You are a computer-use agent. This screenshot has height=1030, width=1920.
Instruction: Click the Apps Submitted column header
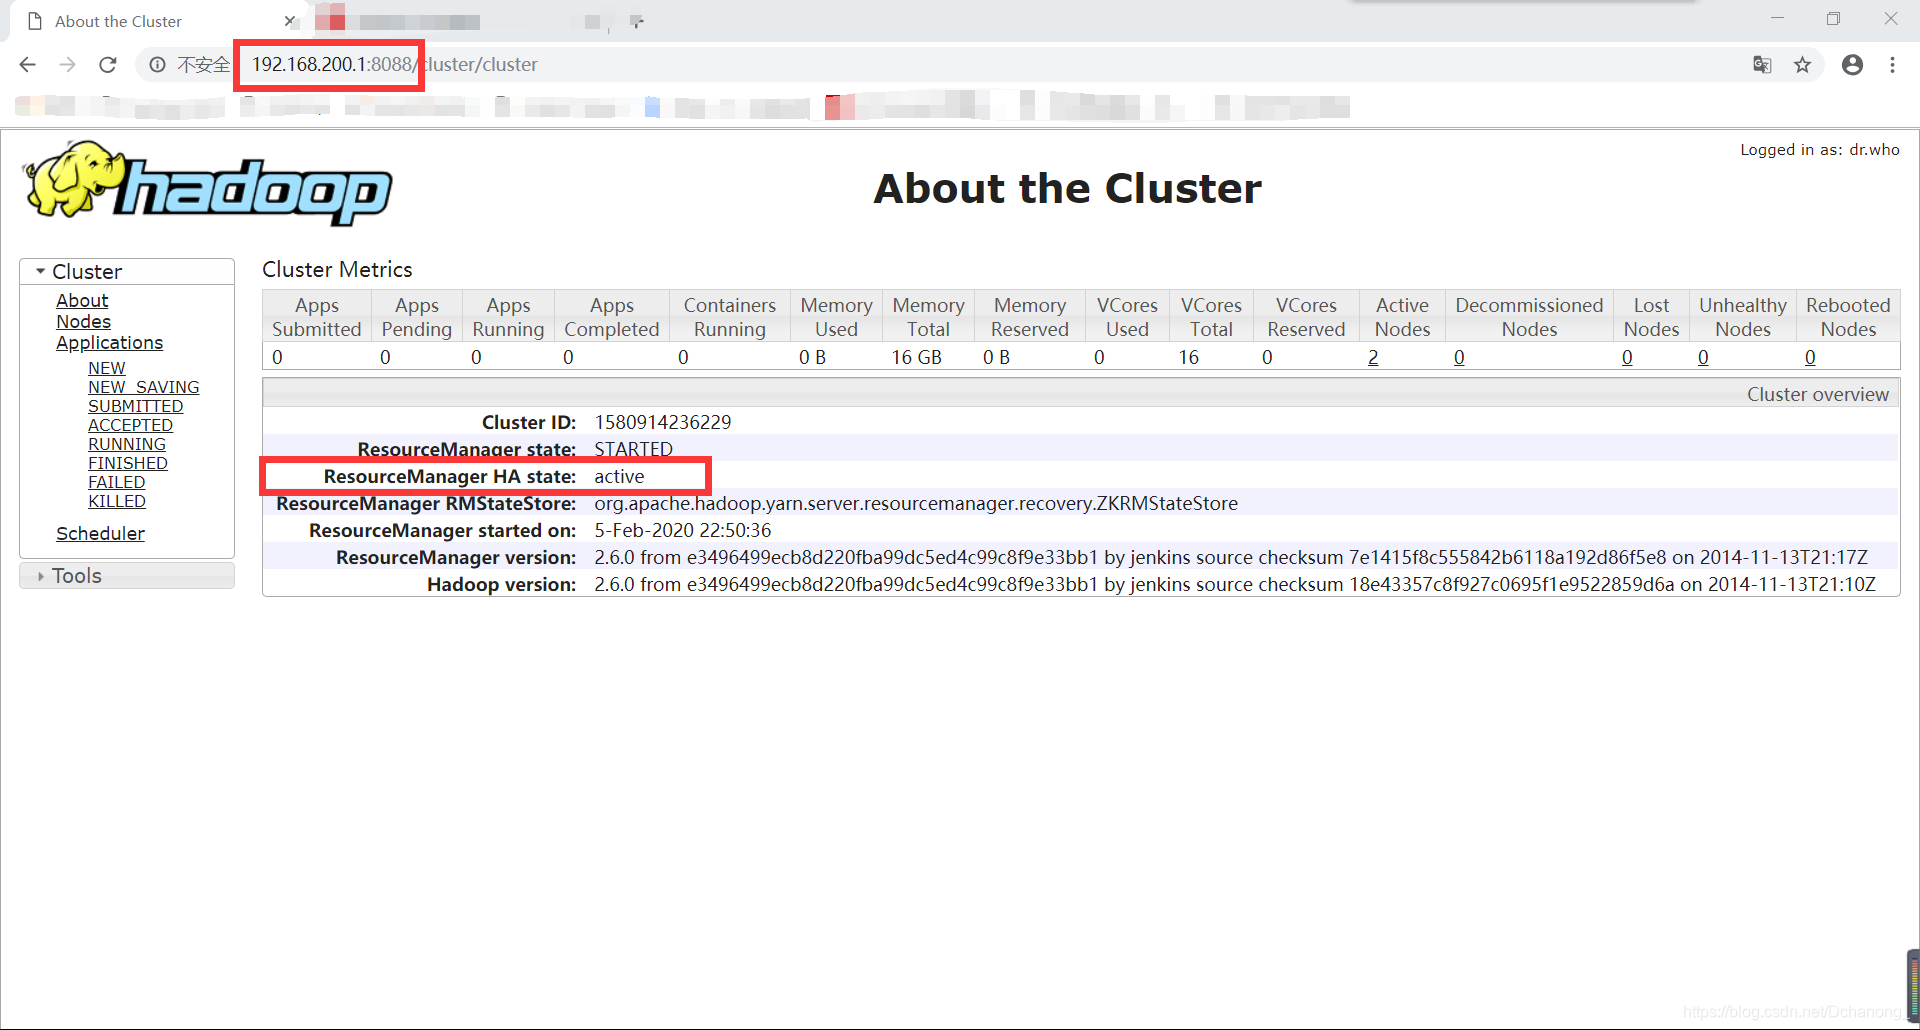[316, 317]
